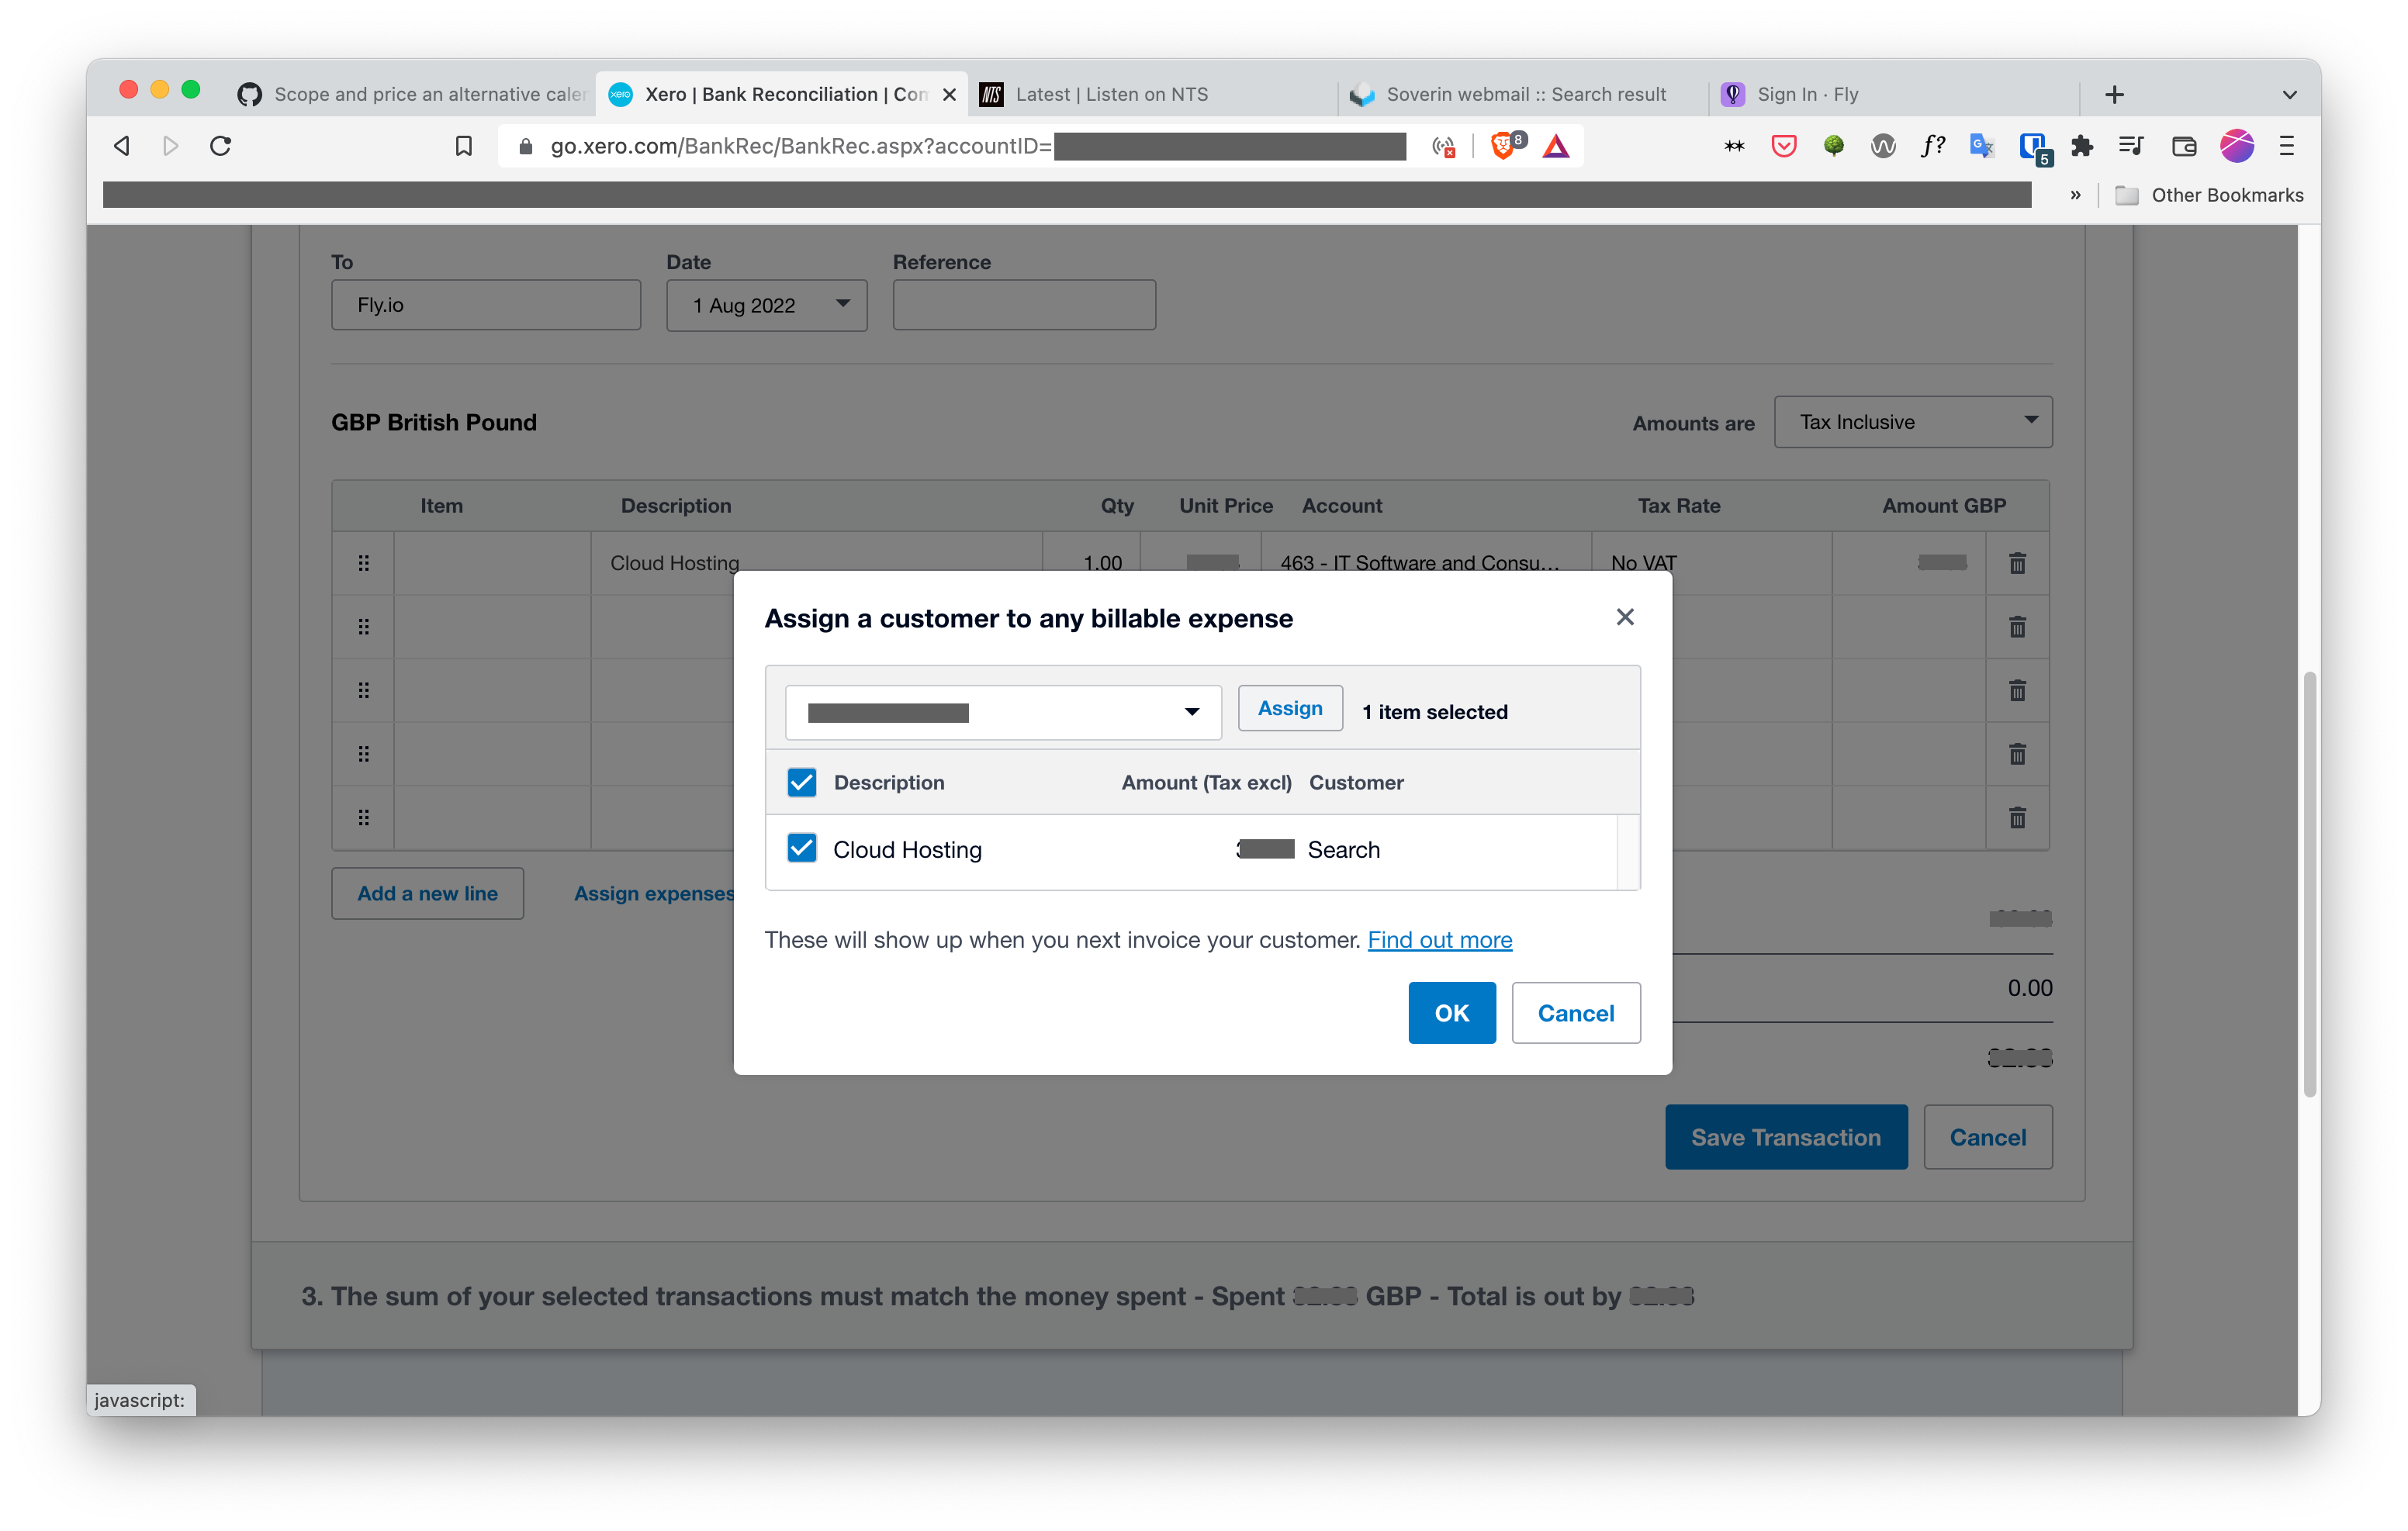Toggle the Cloud Hosting expense checkbox
The height and width of the screenshot is (1531, 2408).
[x=802, y=848]
